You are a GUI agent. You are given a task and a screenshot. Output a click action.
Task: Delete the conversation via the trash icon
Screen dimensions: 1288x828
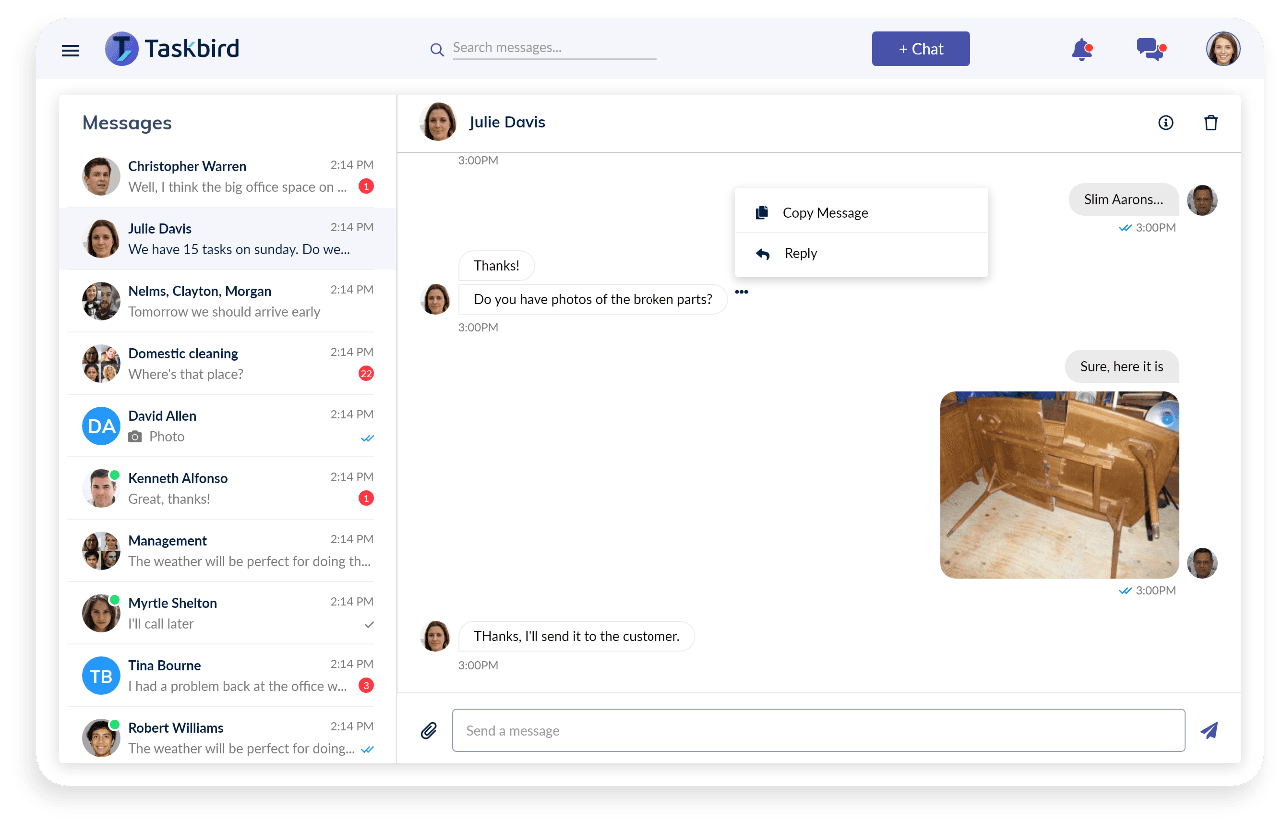pyautogui.click(x=1211, y=122)
